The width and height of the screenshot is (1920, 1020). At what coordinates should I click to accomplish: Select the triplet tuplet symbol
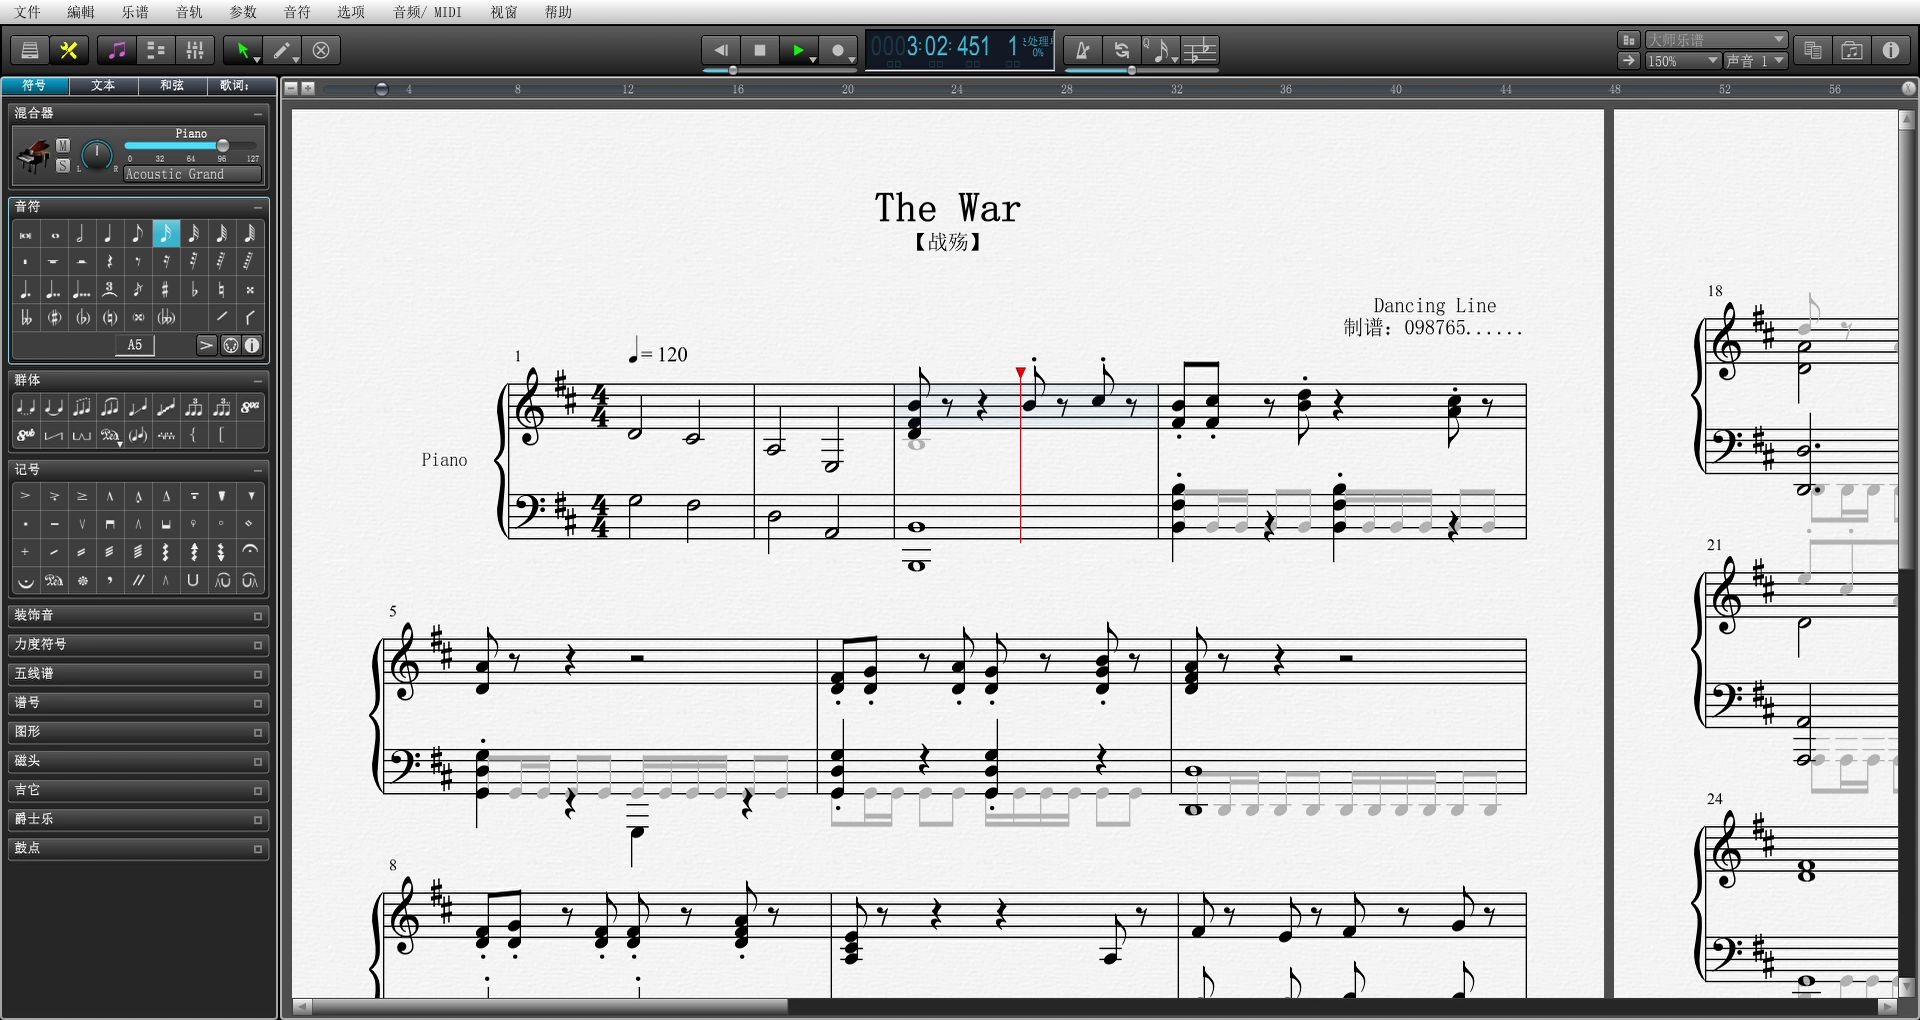coord(110,290)
